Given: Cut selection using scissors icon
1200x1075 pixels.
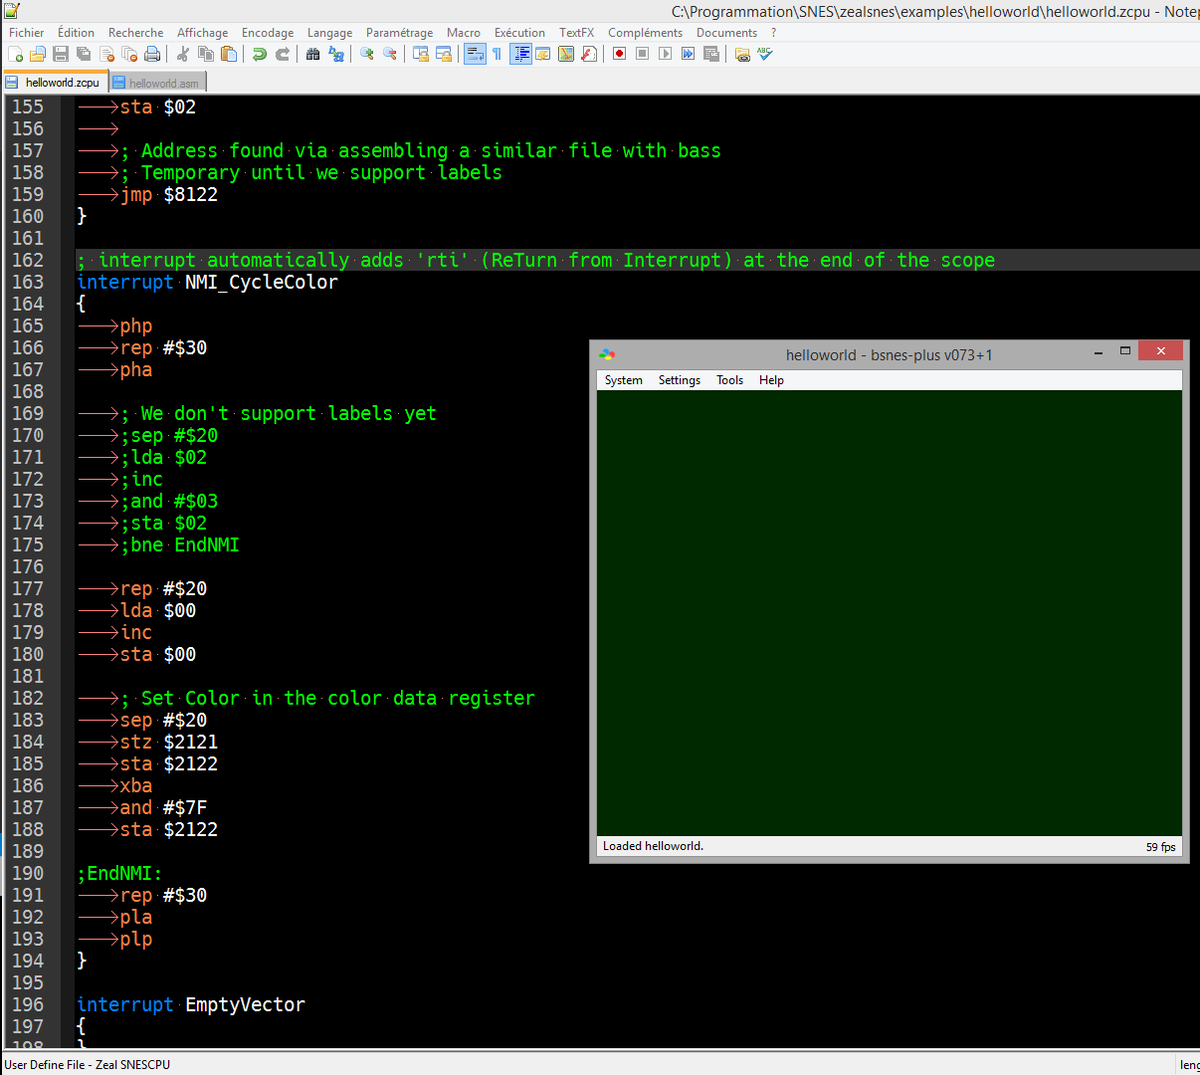Looking at the screenshot, I should (x=183, y=54).
